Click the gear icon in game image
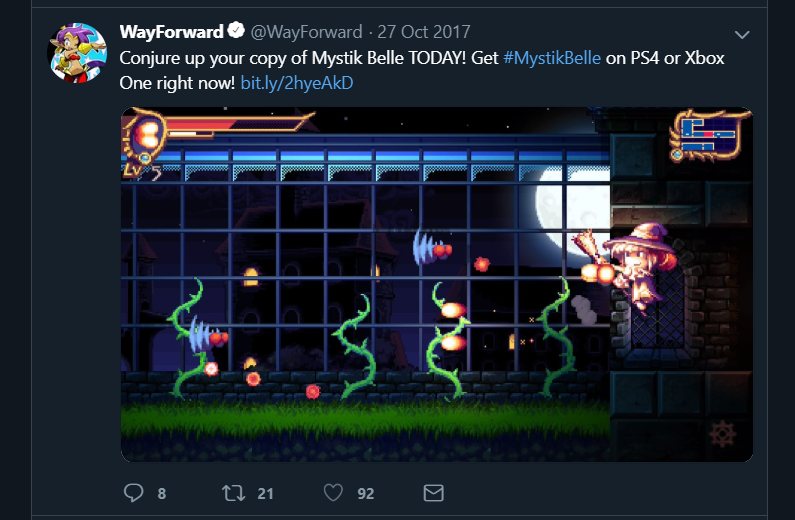795x520 pixels. [722, 434]
